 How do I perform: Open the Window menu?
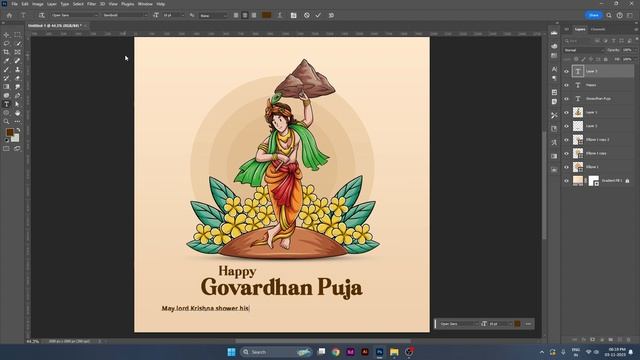click(145, 4)
